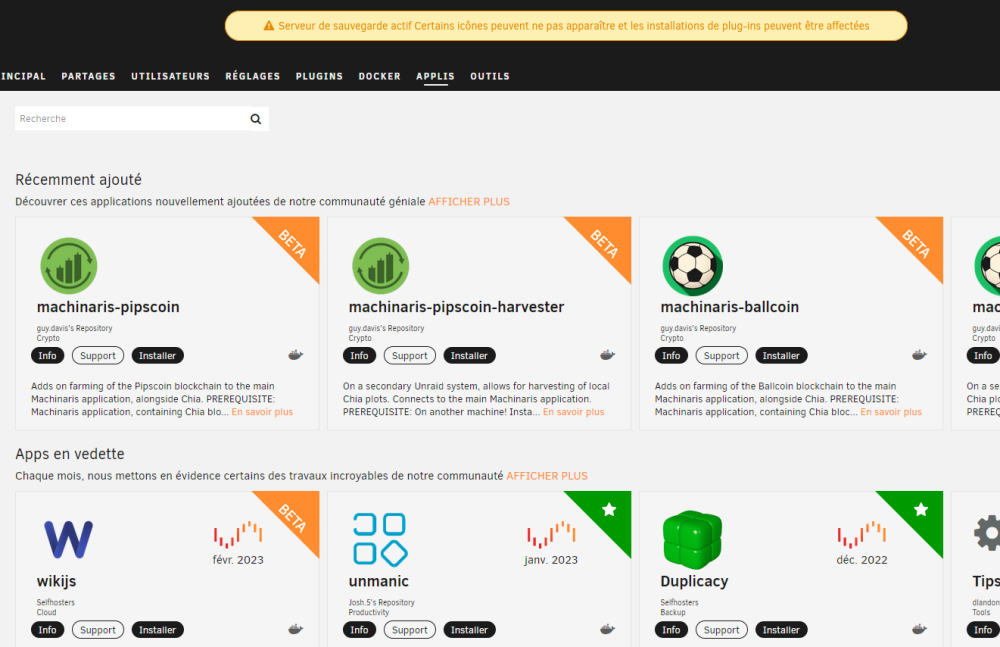Click the Duplicacy app title

tap(695, 581)
